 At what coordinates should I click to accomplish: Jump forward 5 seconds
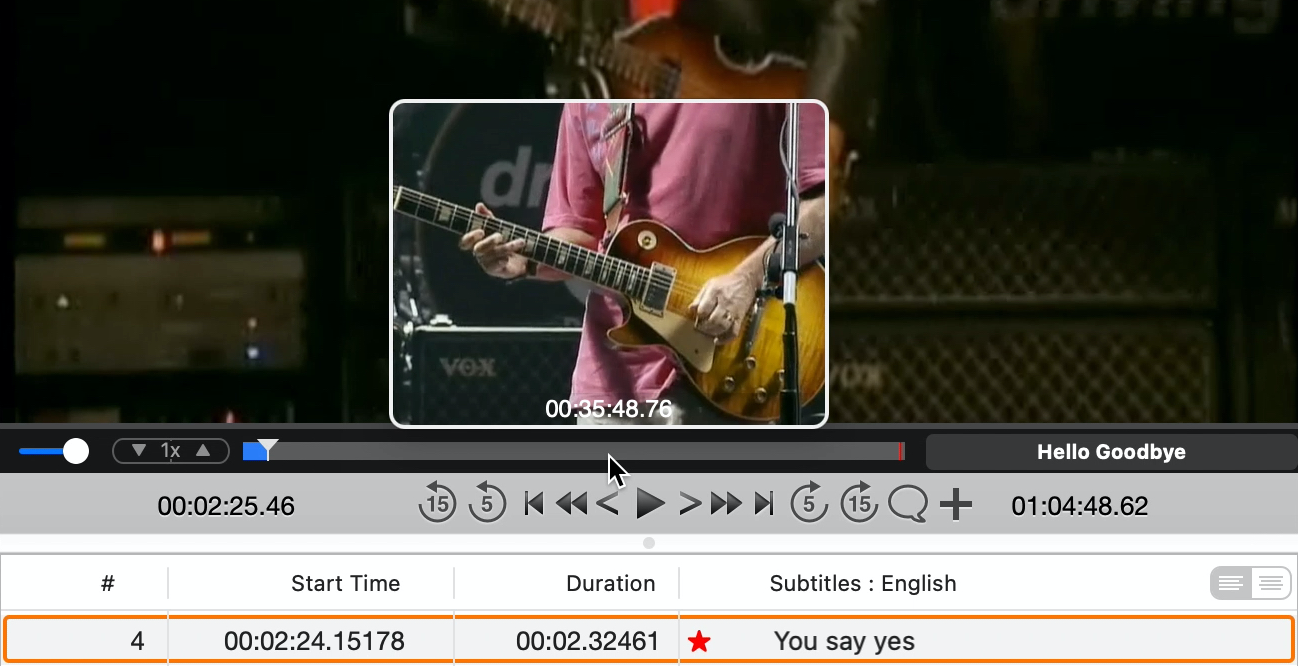pyautogui.click(x=809, y=504)
